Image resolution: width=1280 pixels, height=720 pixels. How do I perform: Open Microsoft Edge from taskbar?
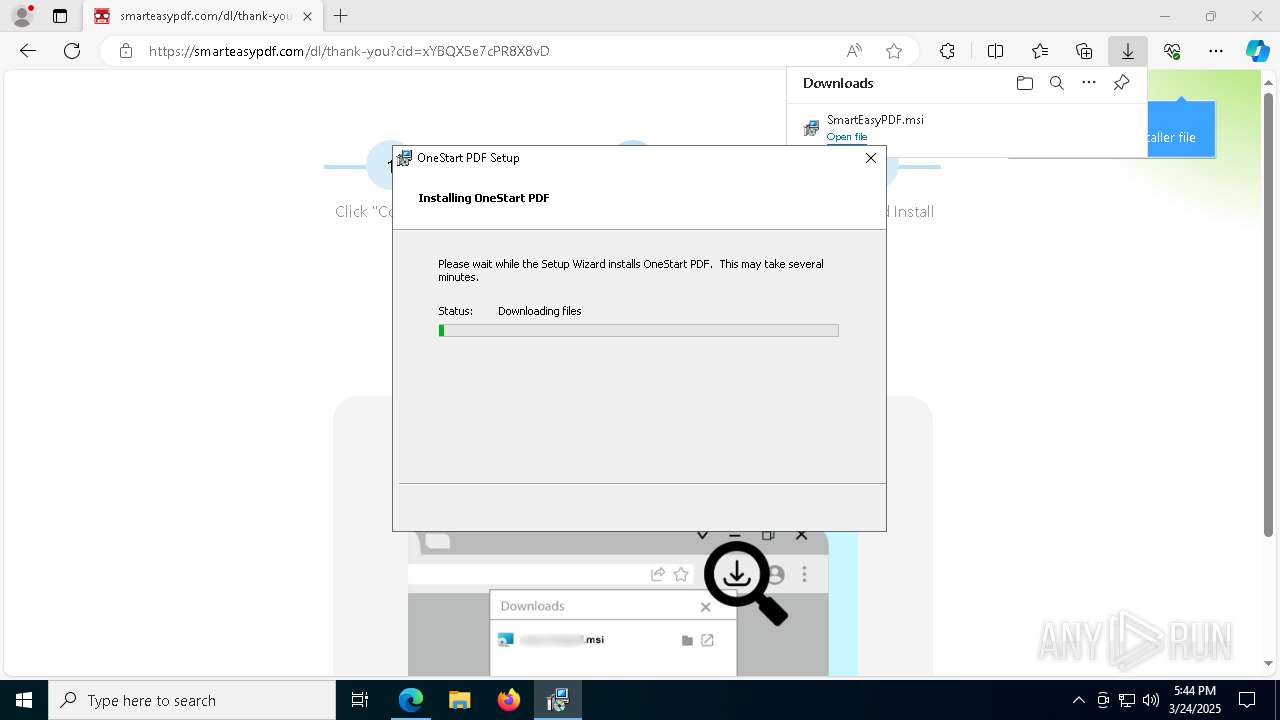pyautogui.click(x=411, y=700)
